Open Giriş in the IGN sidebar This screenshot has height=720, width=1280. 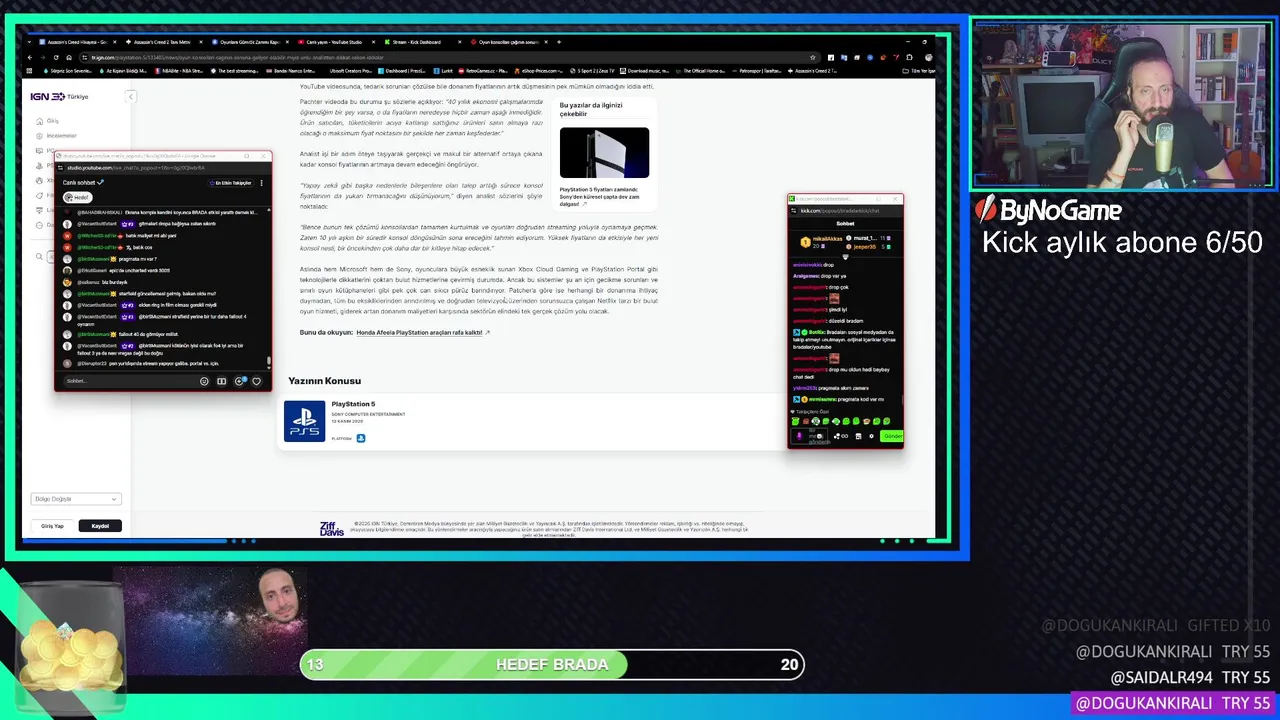(52, 121)
